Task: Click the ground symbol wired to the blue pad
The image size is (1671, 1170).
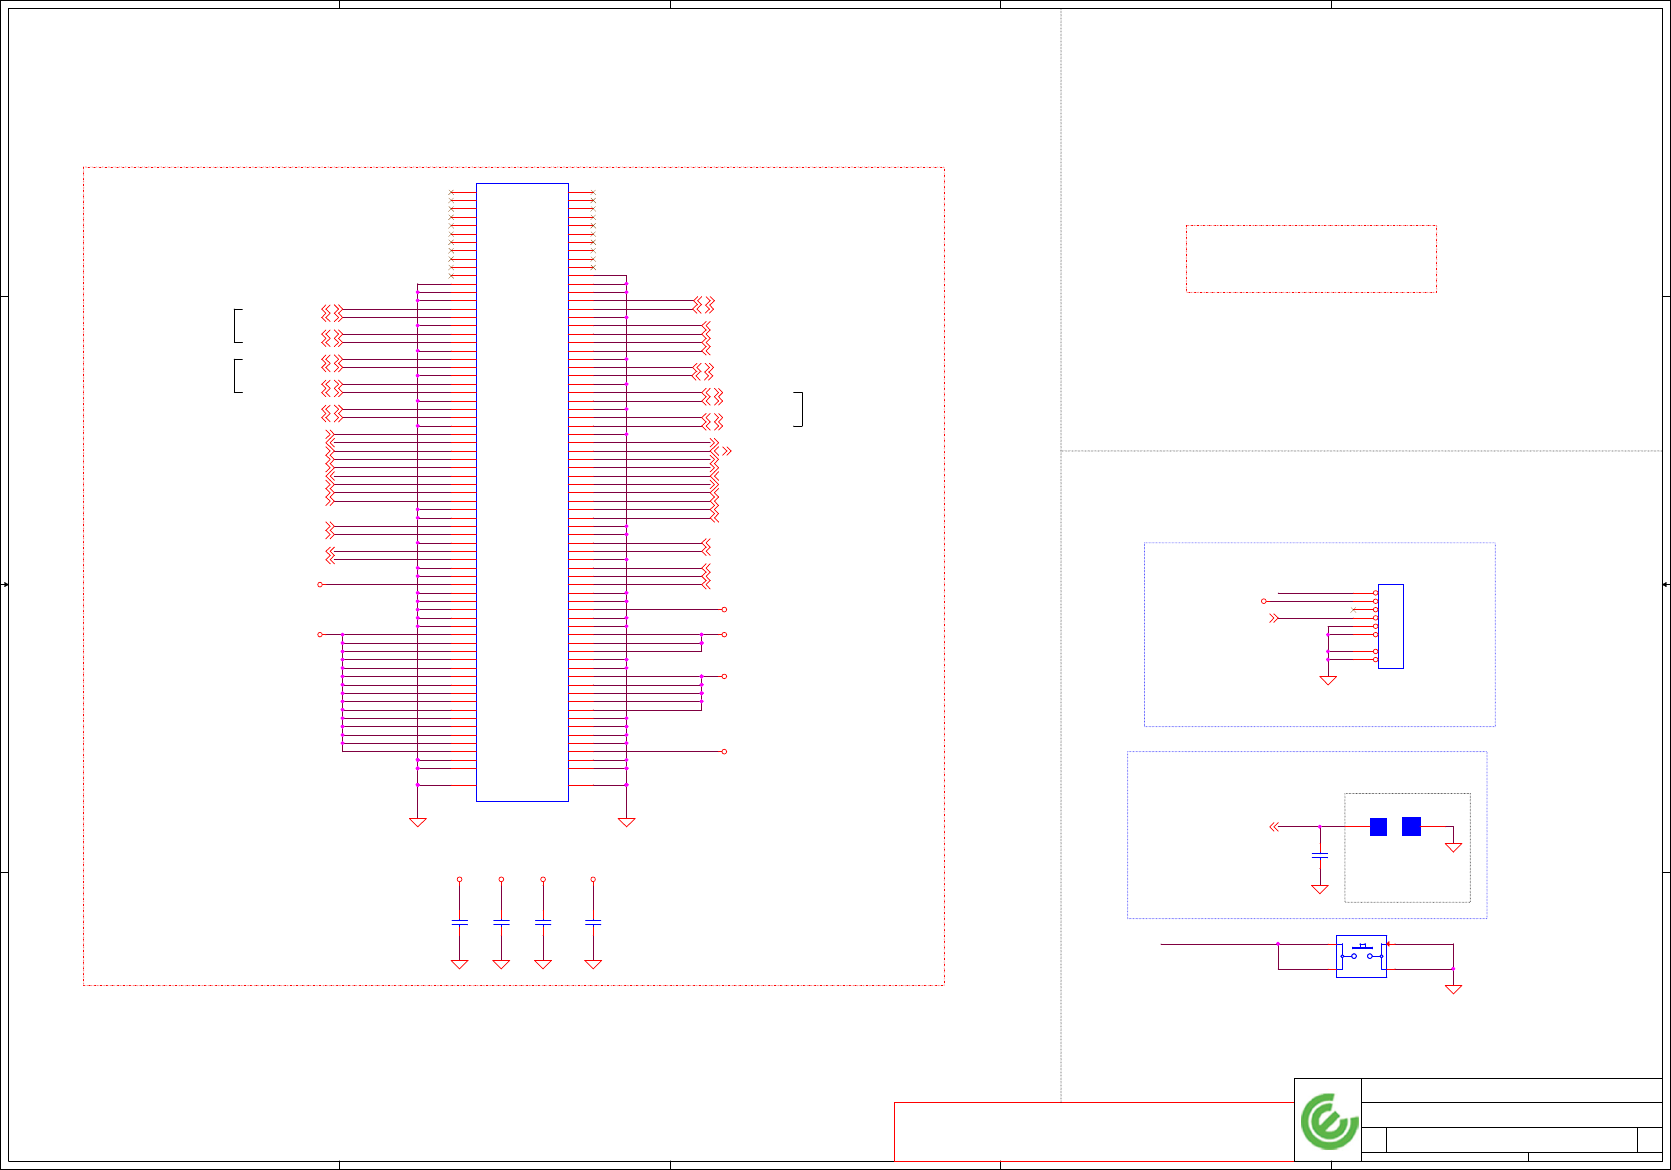Action: [1453, 847]
